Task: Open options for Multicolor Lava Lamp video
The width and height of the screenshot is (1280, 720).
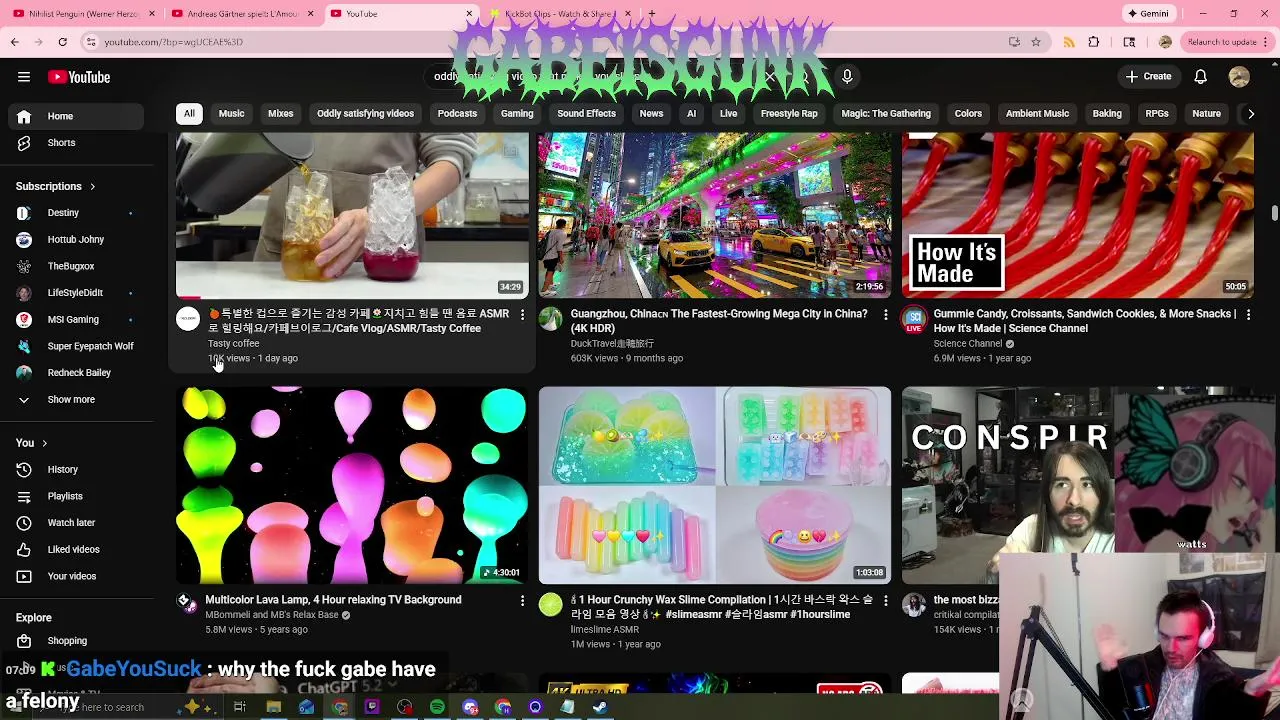Action: (522, 601)
